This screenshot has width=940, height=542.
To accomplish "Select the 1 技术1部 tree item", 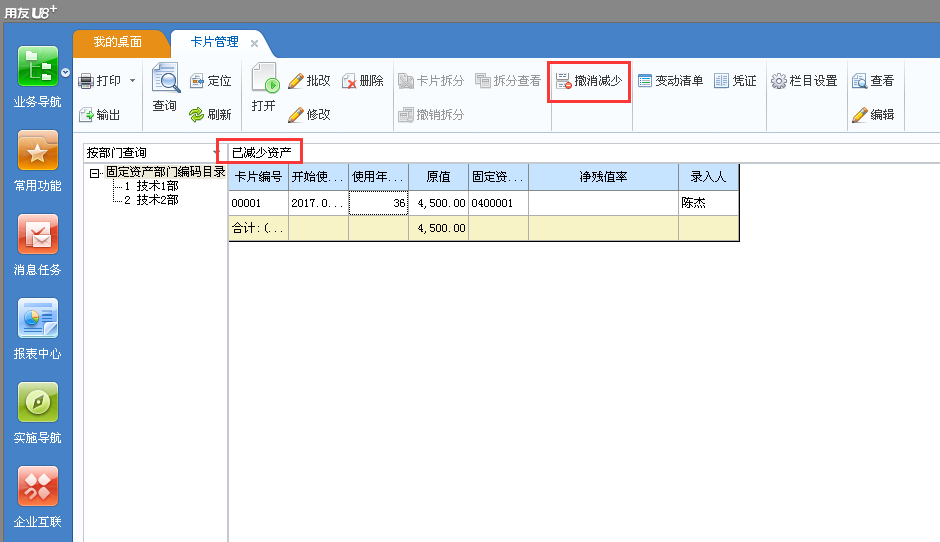I will click(x=151, y=186).
